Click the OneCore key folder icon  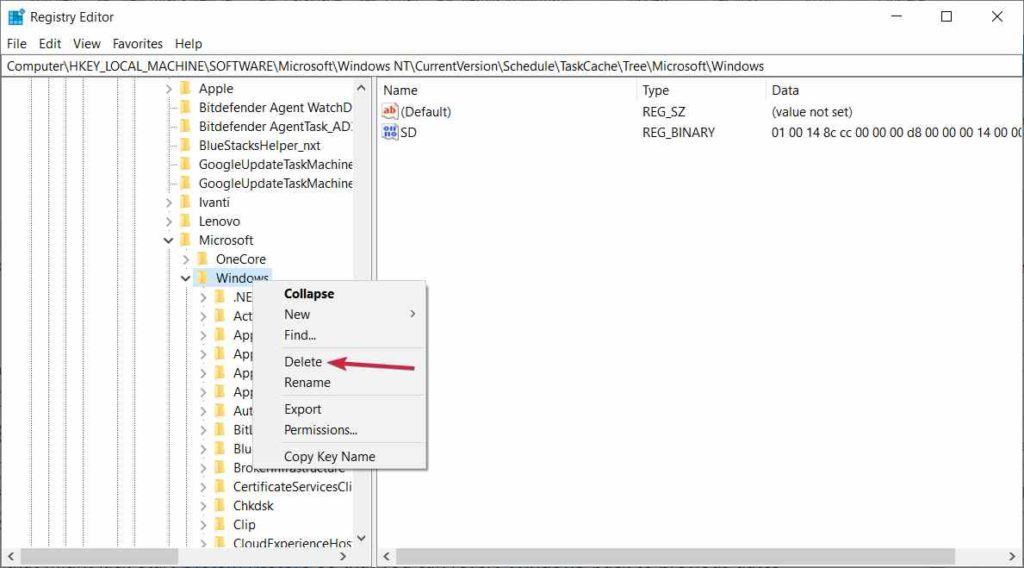coord(202,259)
